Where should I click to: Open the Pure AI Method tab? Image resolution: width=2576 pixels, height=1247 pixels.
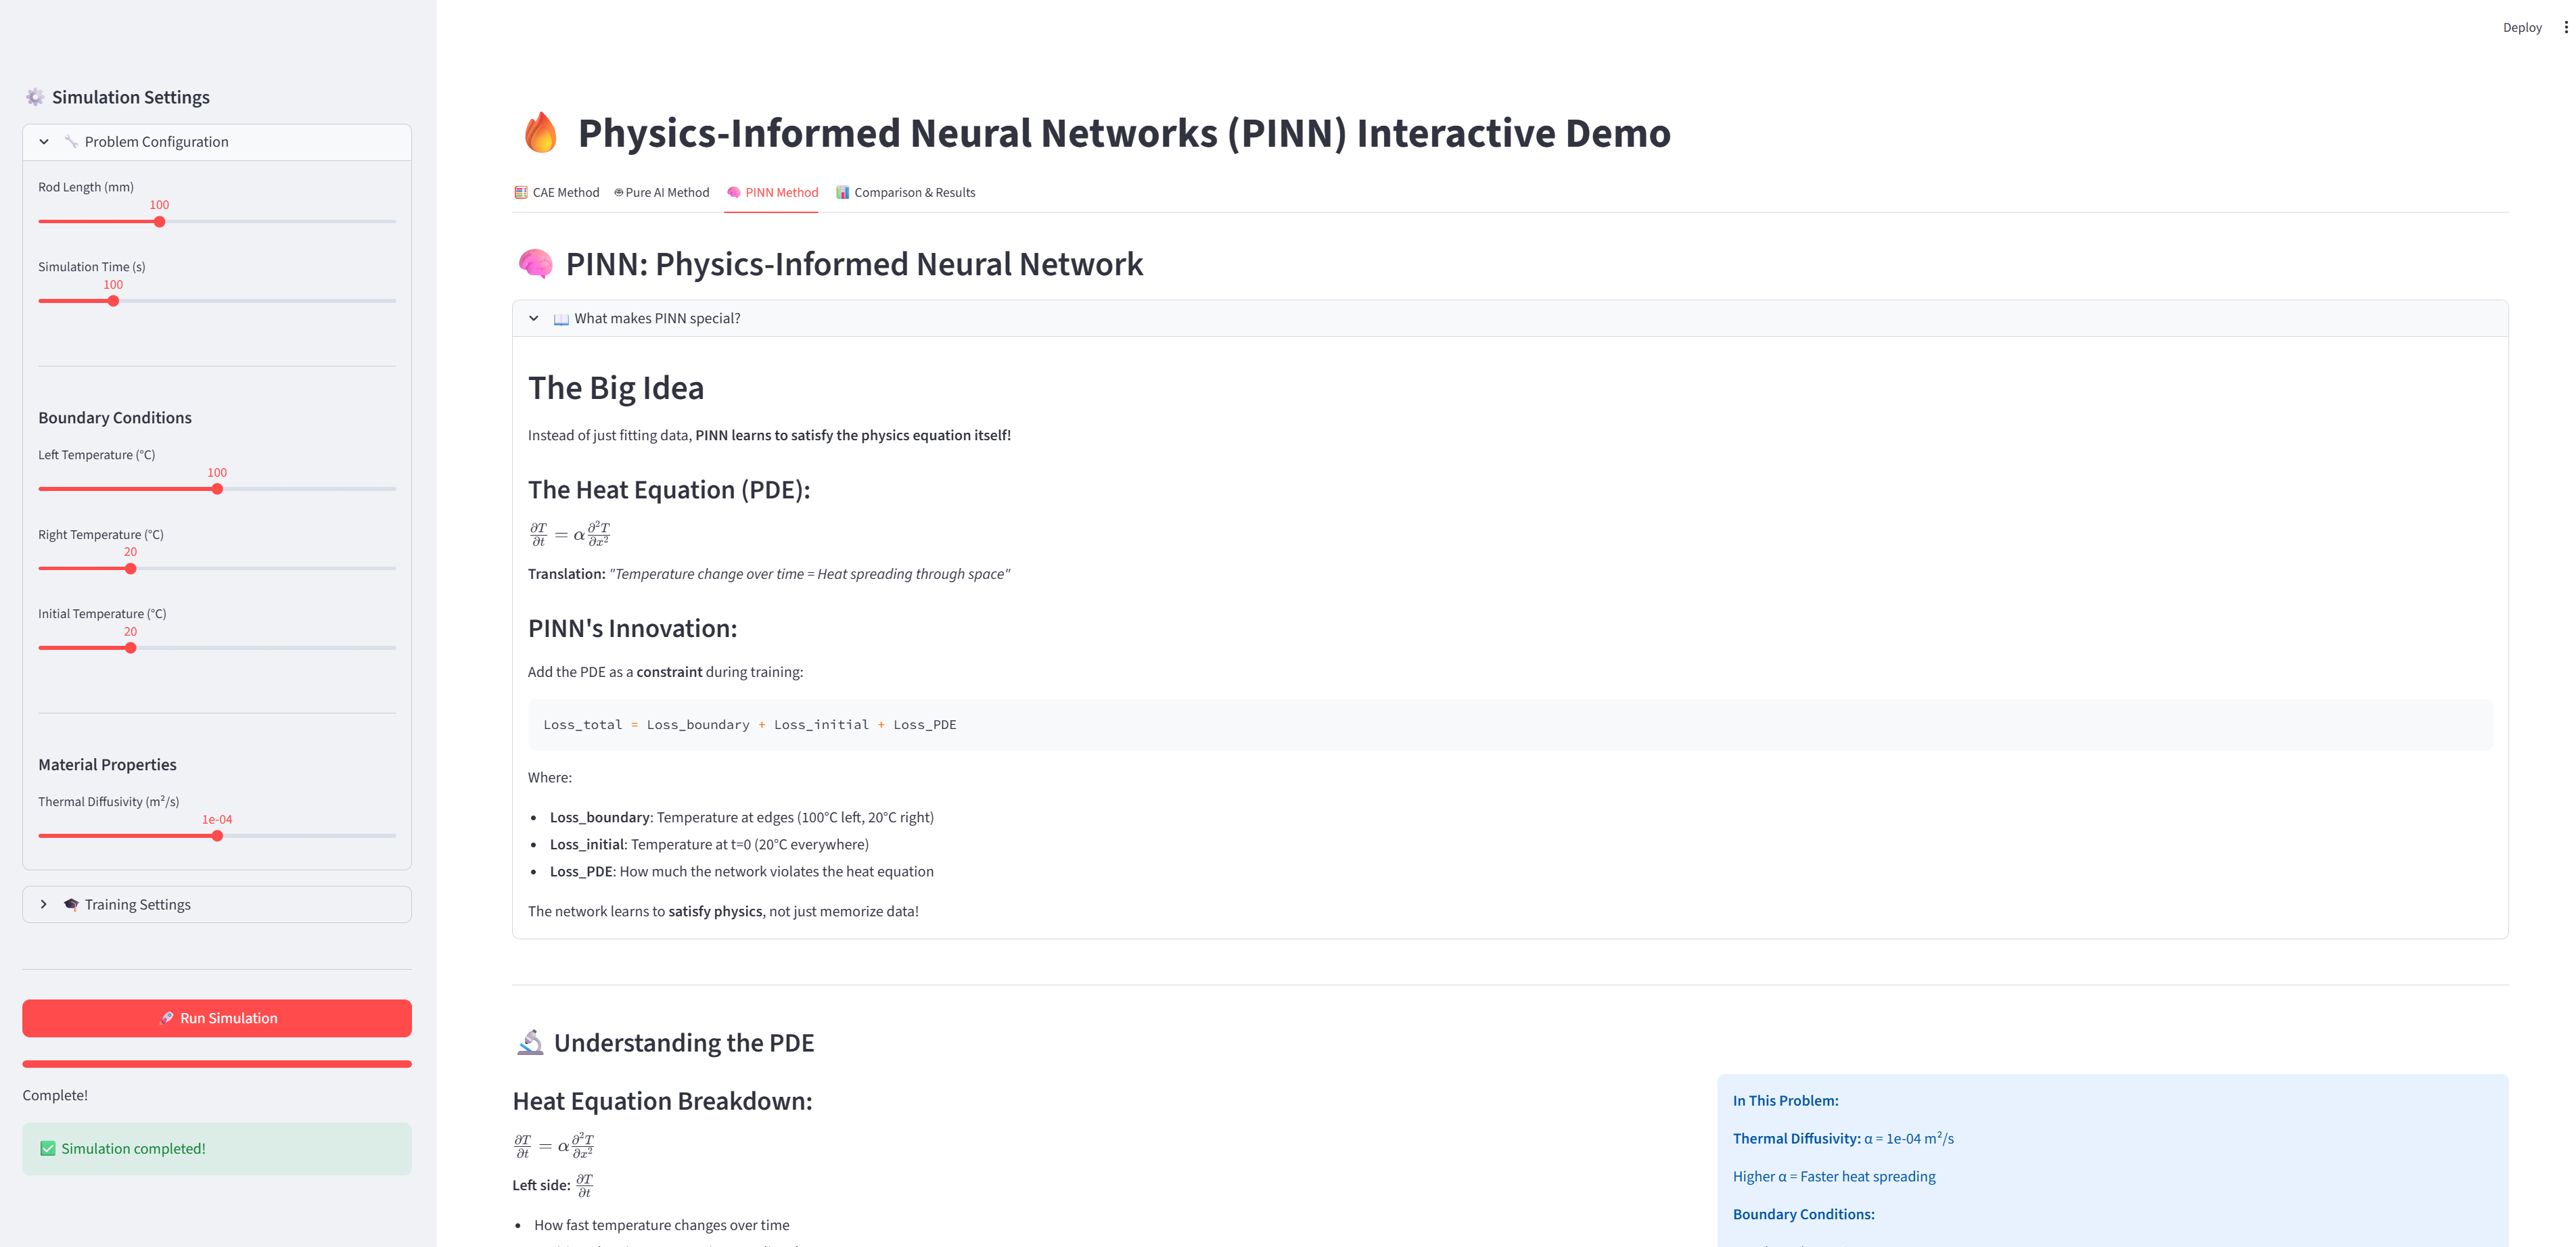point(662,192)
